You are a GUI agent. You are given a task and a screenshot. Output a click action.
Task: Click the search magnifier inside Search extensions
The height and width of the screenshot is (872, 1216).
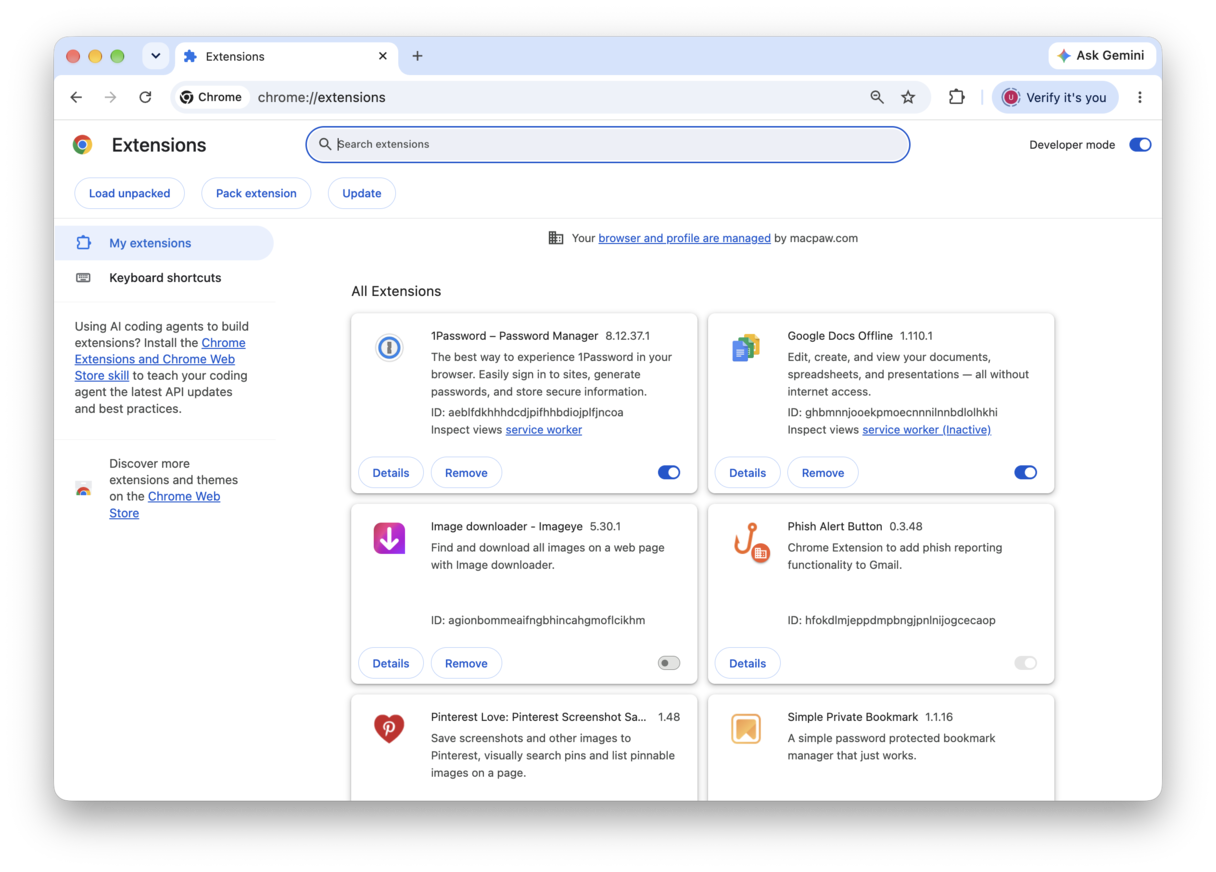click(325, 144)
